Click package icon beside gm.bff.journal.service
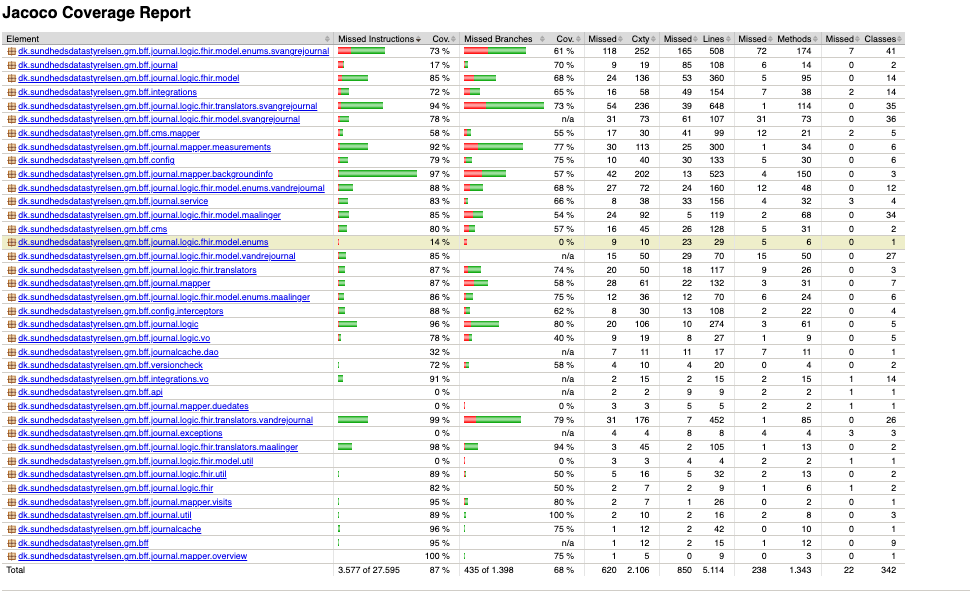This screenshot has width=970, height=616. (x=11, y=201)
